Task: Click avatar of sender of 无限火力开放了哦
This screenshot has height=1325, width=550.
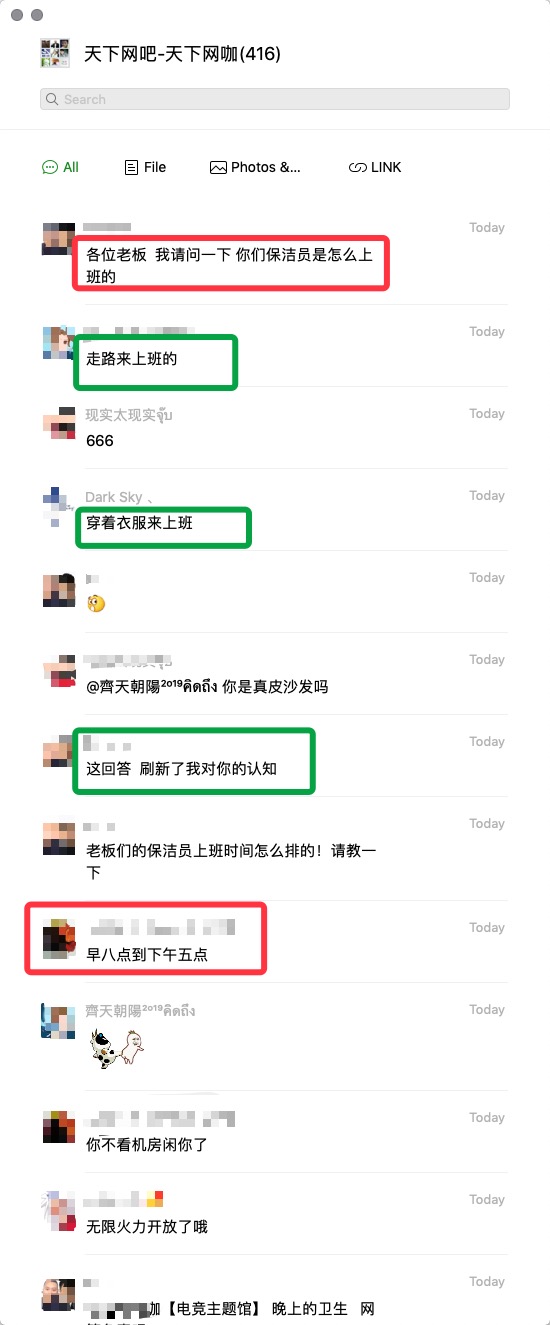Action: (59, 1210)
